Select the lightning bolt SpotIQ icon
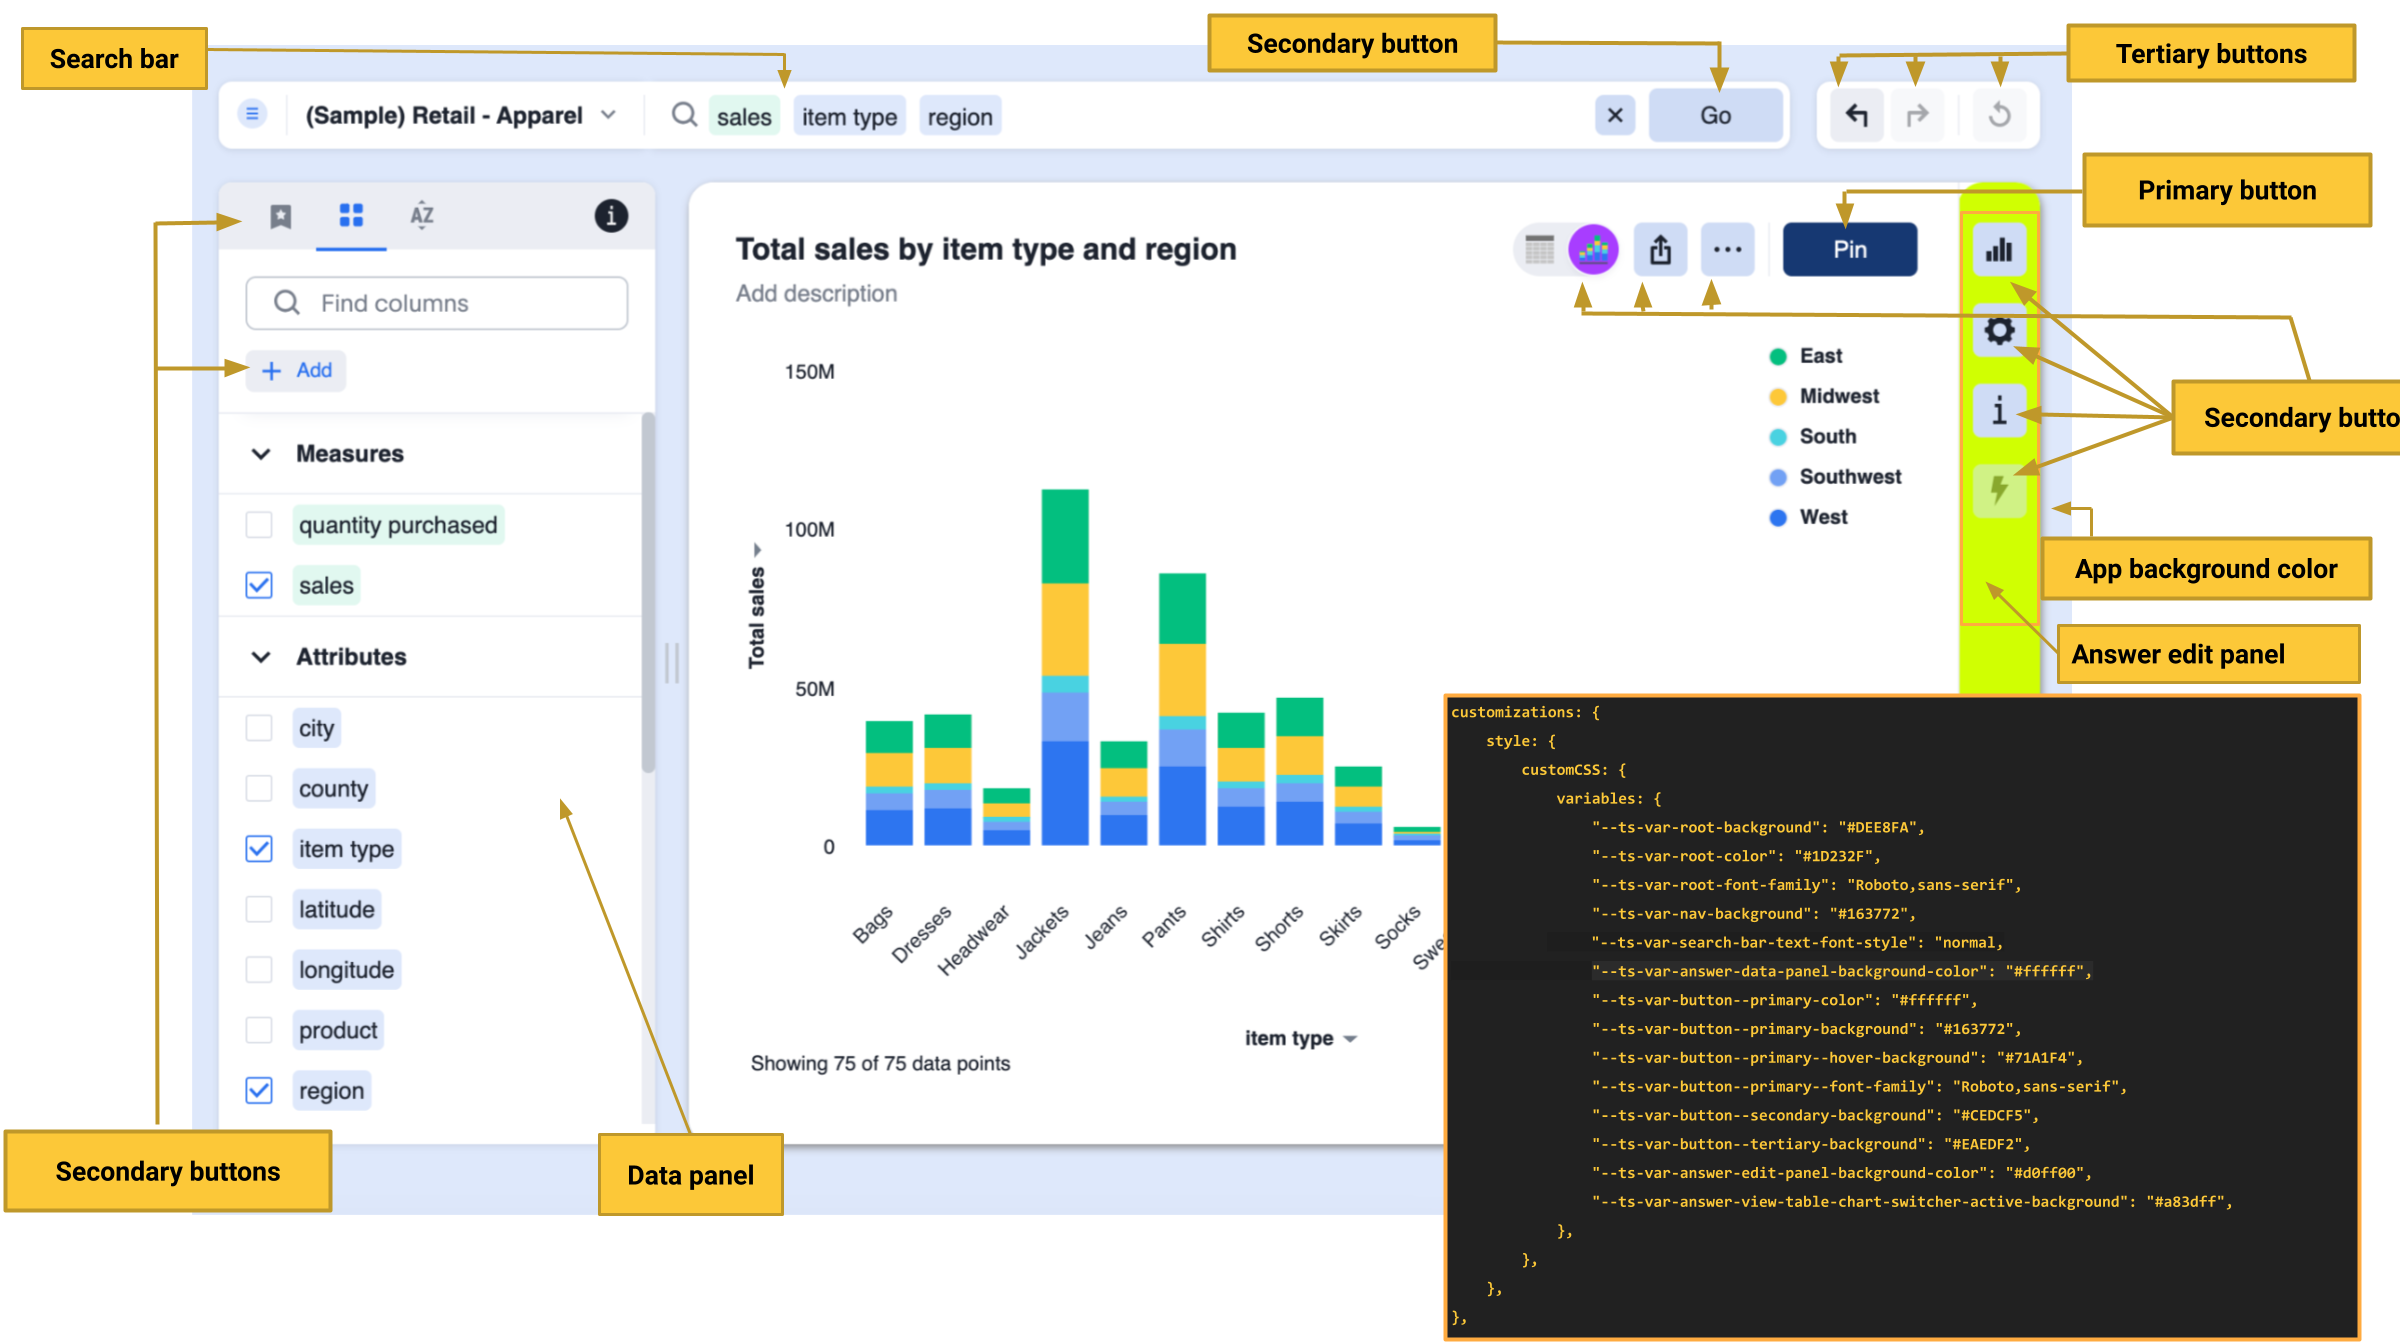This screenshot has width=2400, height=1344. click(1998, 488)
